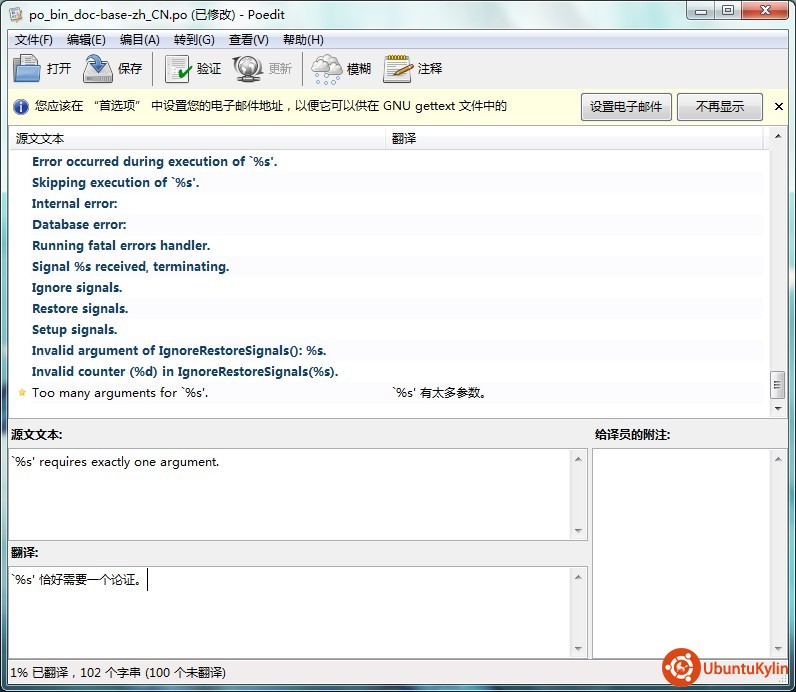The height and width of the screenshot is (692, 796).
Task: Open the File (文件) menu
Action: click(34, 40)
